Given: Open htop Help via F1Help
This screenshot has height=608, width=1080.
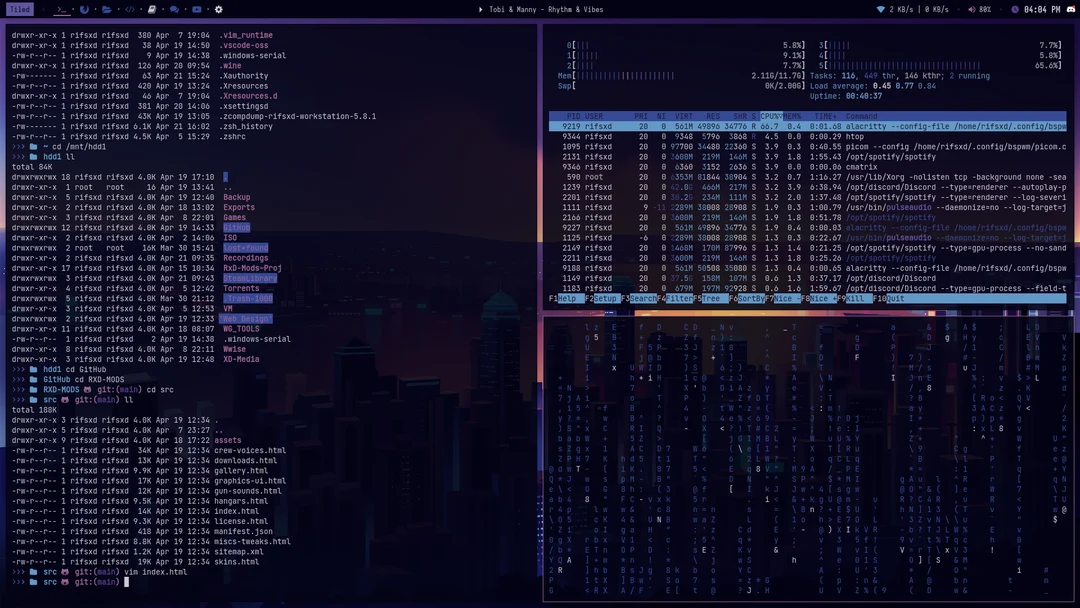Looking at the screenshot, I should (x=565, y=299).
